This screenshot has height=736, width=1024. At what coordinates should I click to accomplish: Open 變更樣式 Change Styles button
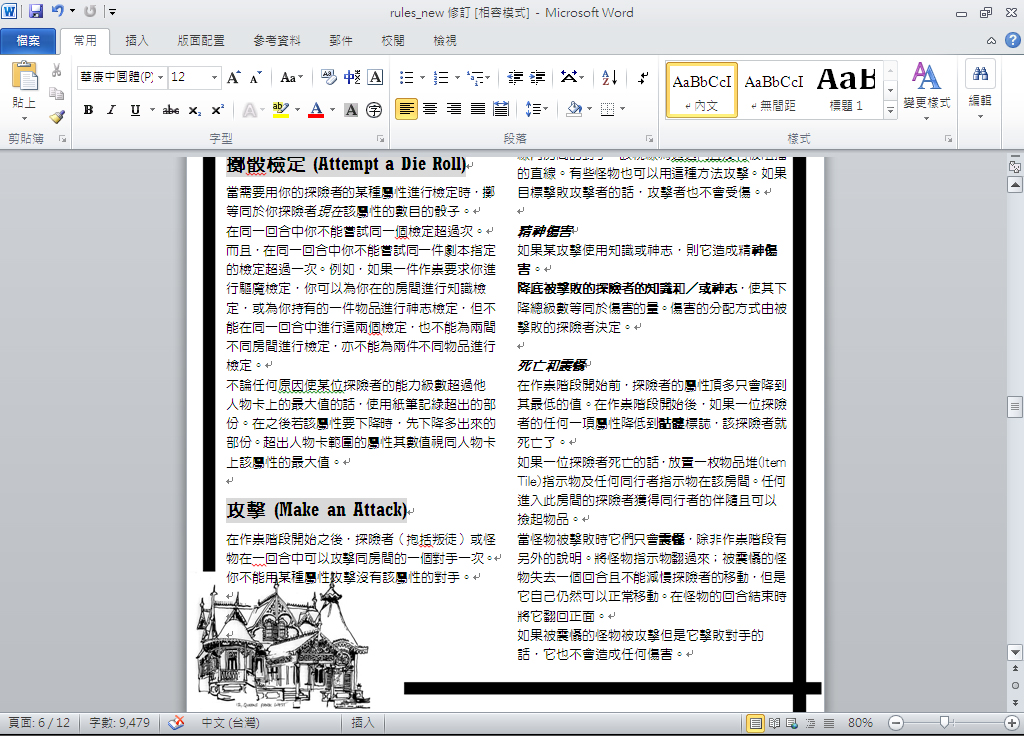926,91
